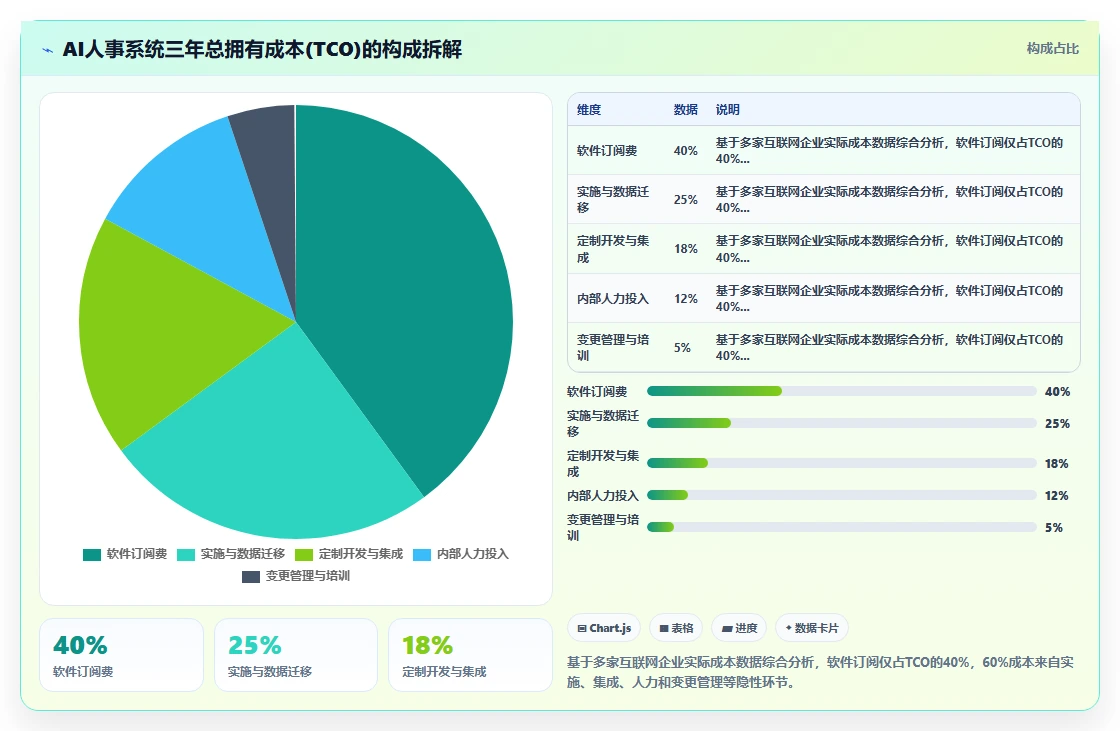Viewport: 1120px width, 731px height.
Task: Click the chart title AI人事系统三年总拥有成本
Action: click(x=262, y=49)
